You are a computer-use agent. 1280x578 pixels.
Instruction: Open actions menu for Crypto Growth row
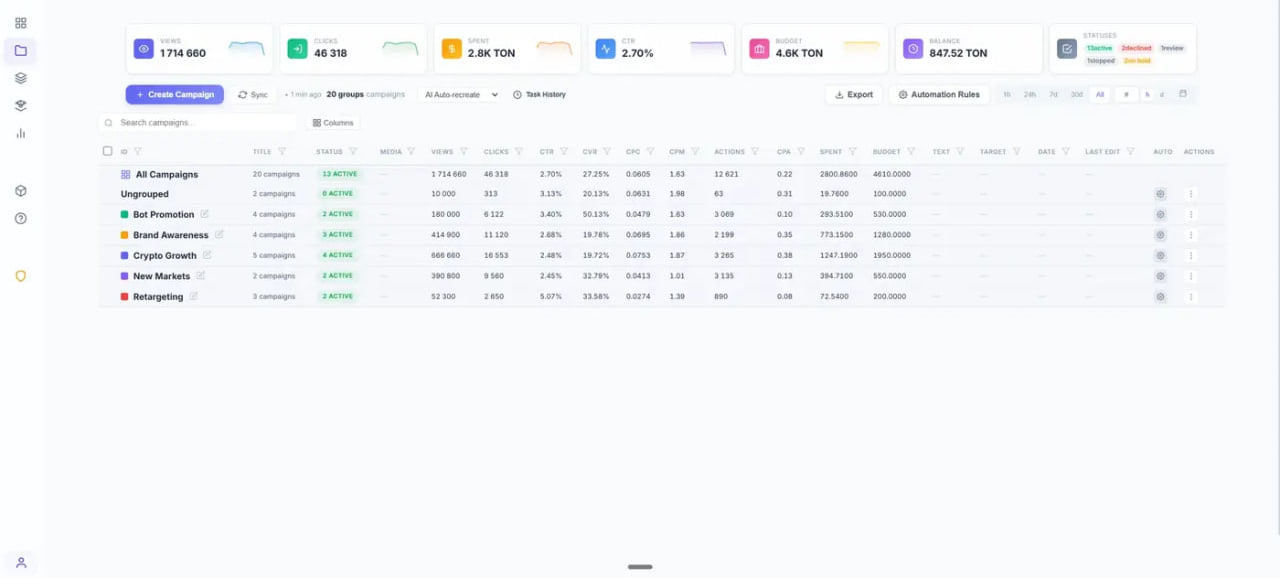(1190, 255)
